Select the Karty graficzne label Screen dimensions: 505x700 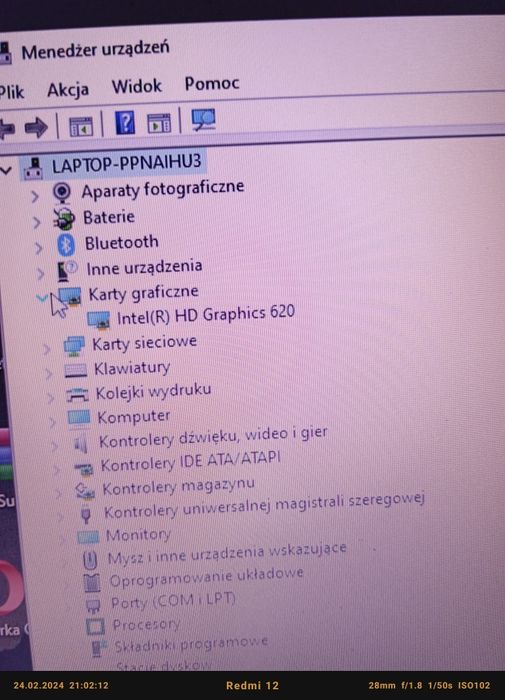coord(143,293)
